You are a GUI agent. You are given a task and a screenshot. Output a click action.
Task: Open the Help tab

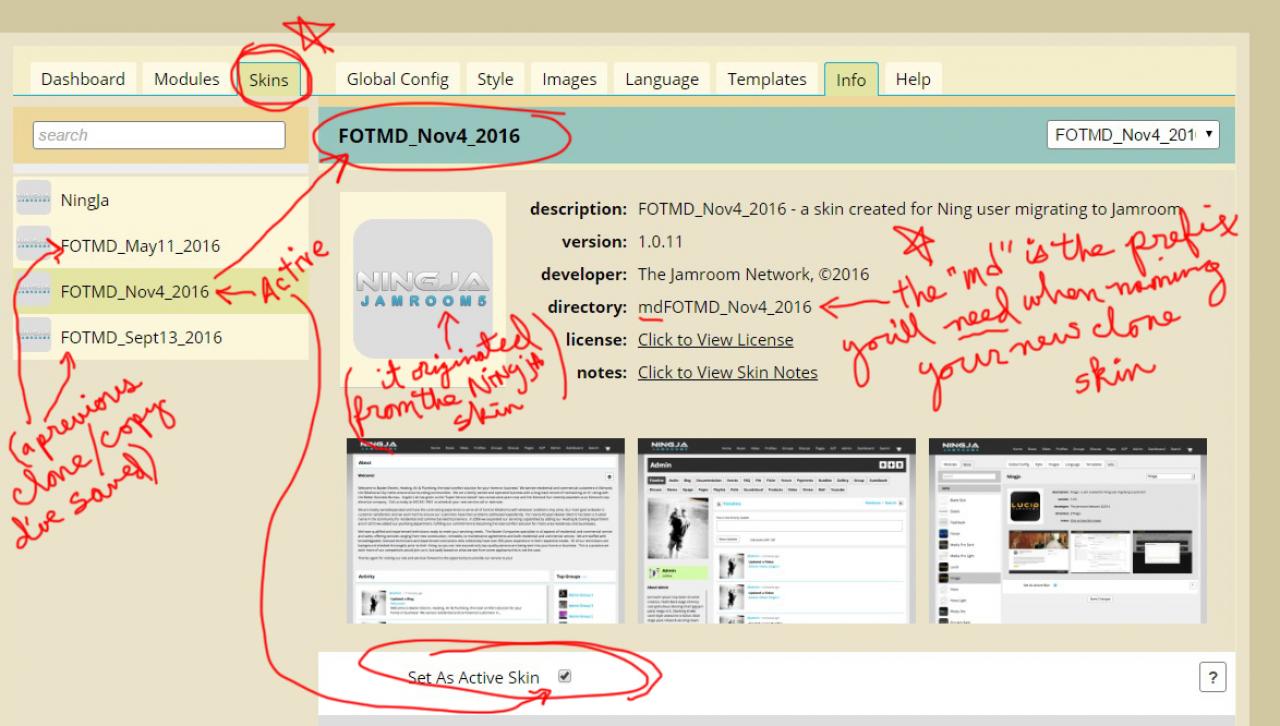[913, 80]
